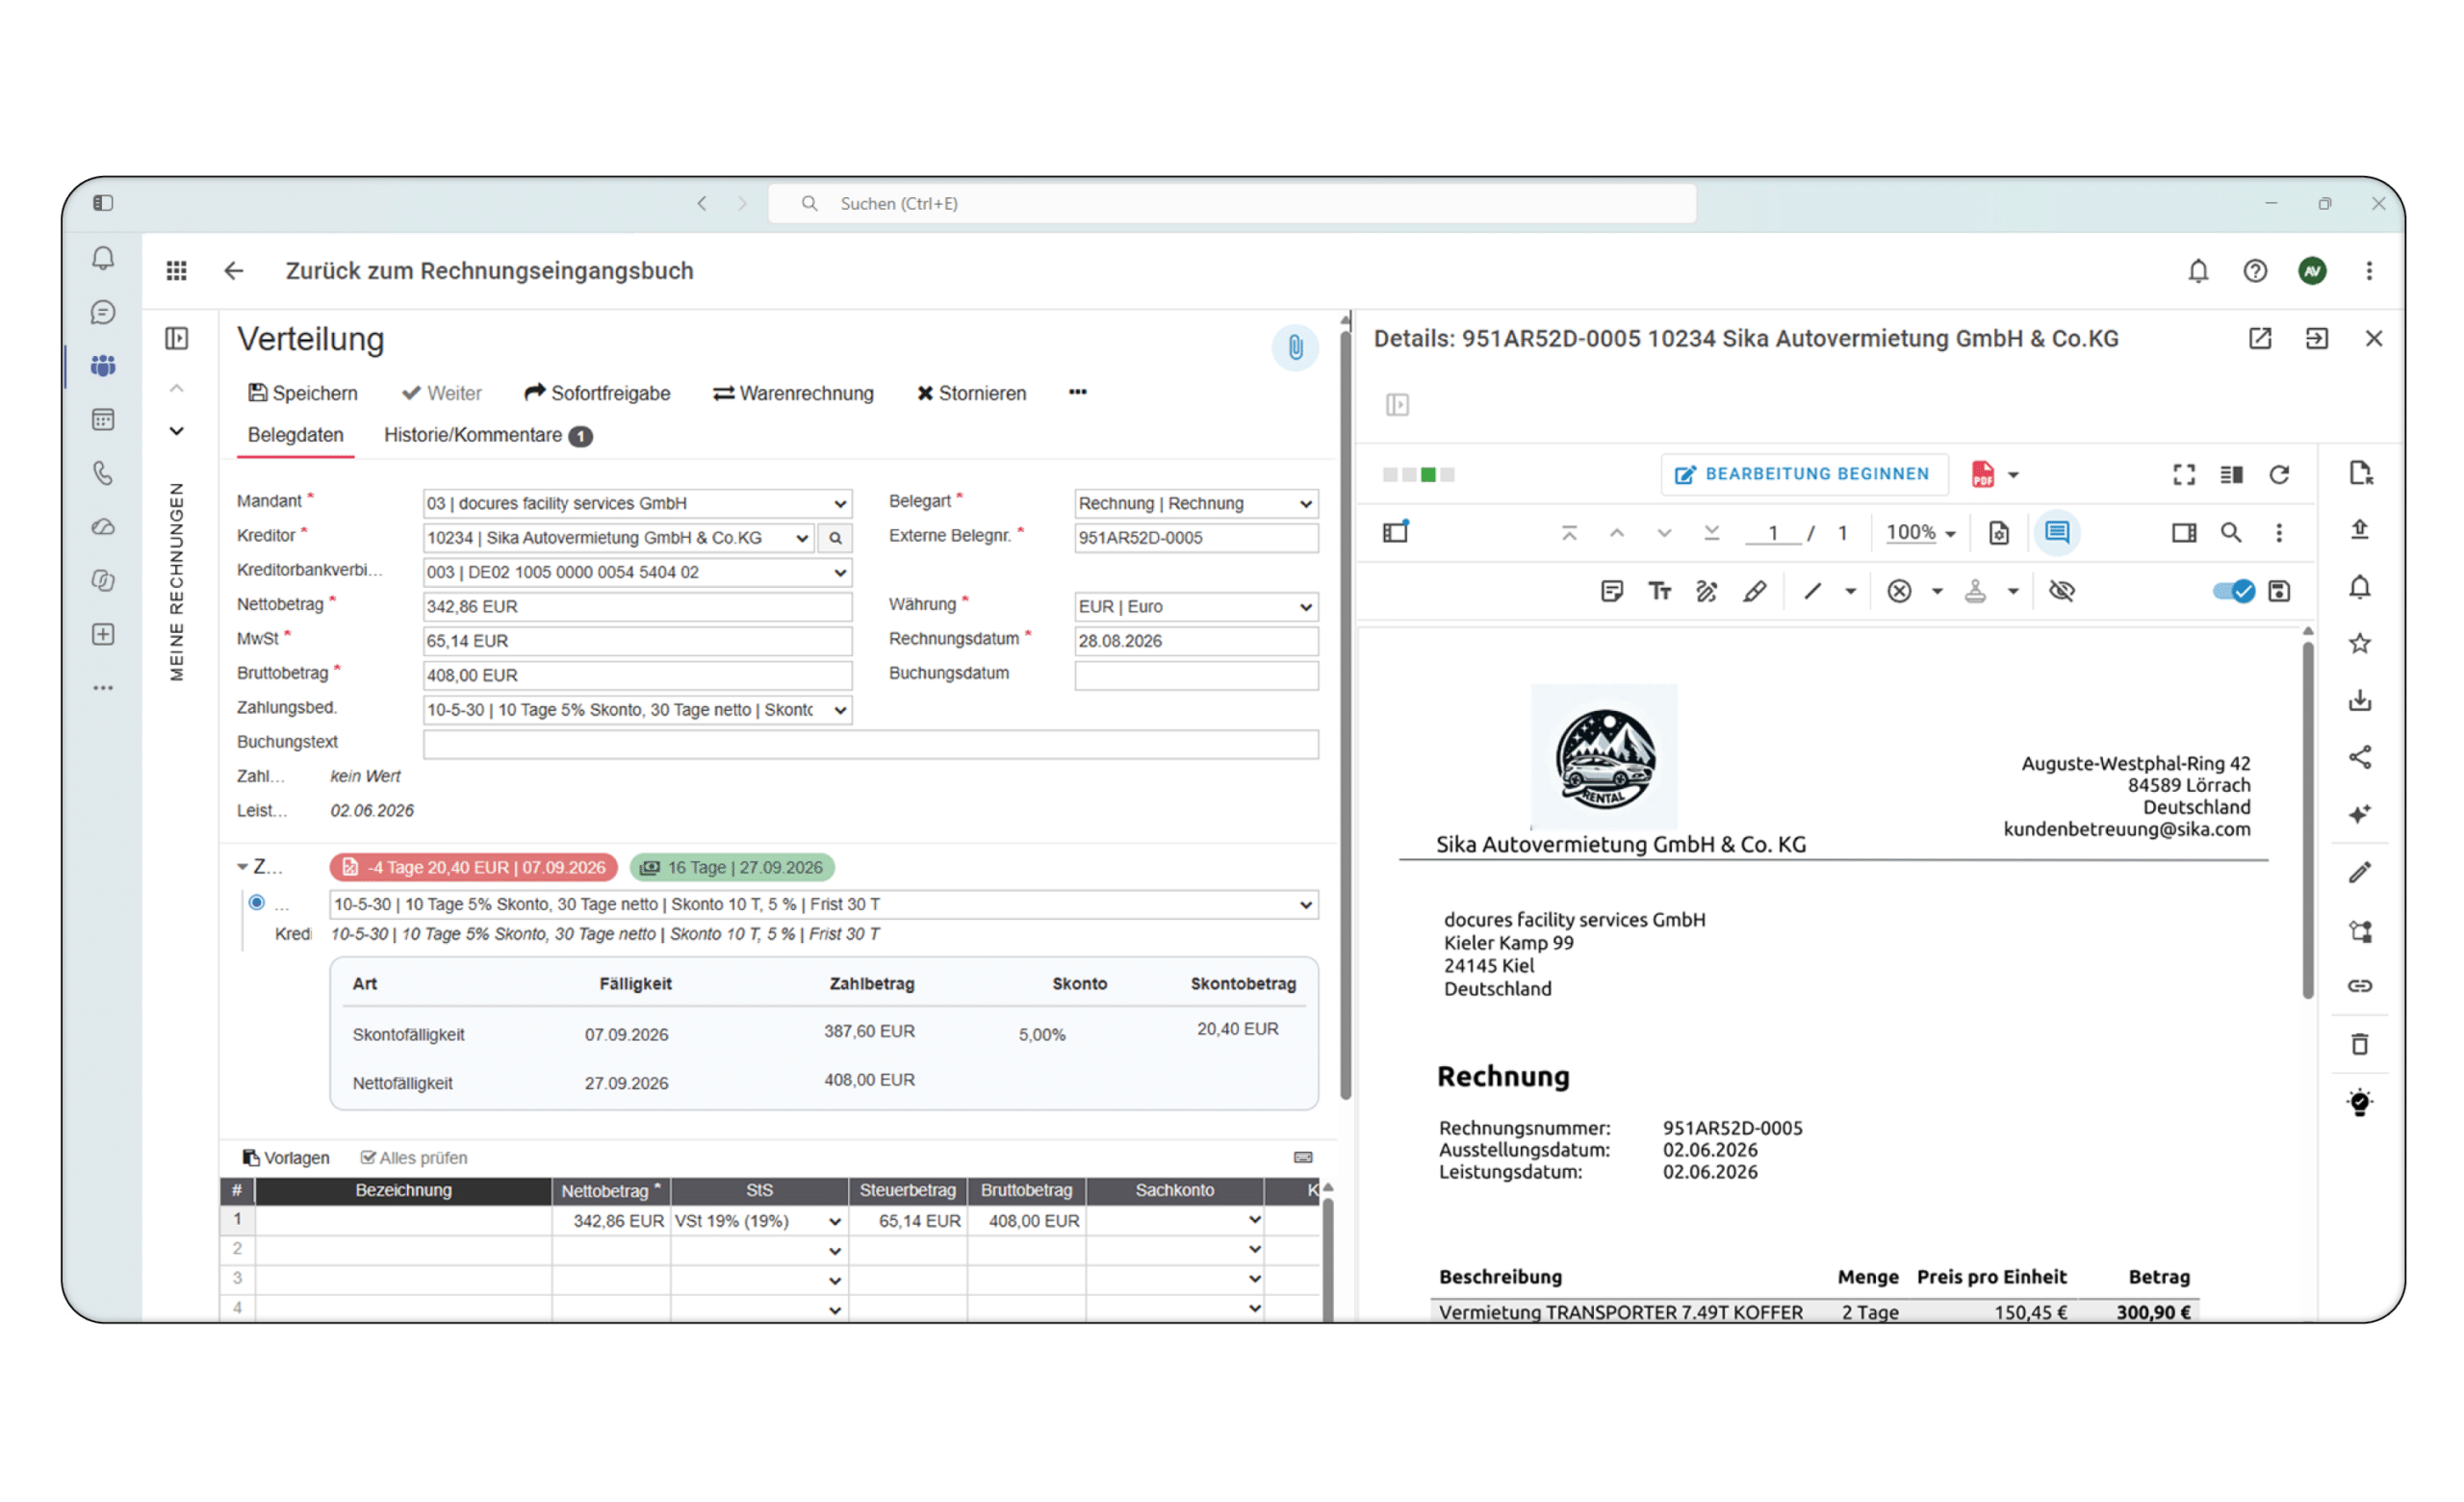The width and height of the screenshot is (2464, 1502).
Task: Switch to the Historie/Kommentare tab
Action: click(488, 435)
